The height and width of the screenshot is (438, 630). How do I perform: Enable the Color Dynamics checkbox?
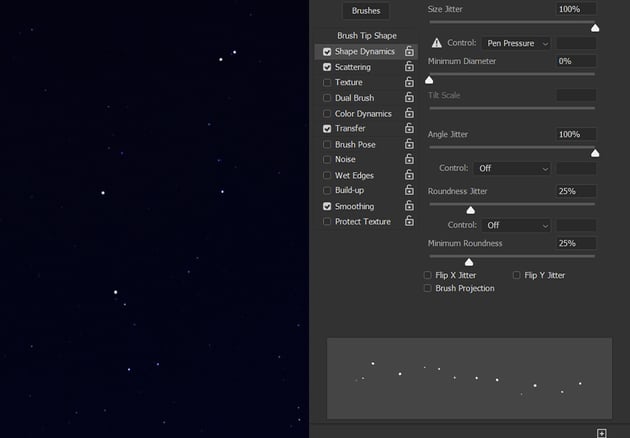point(327,114)
